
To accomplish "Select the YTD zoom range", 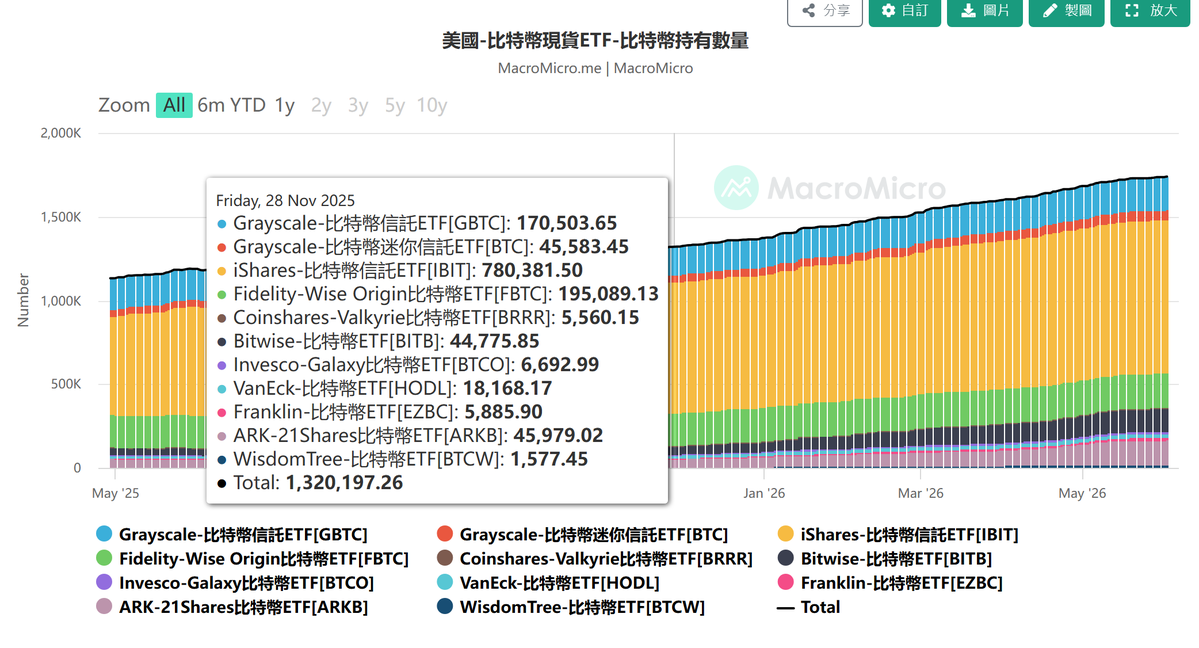I will pos(248,105).
